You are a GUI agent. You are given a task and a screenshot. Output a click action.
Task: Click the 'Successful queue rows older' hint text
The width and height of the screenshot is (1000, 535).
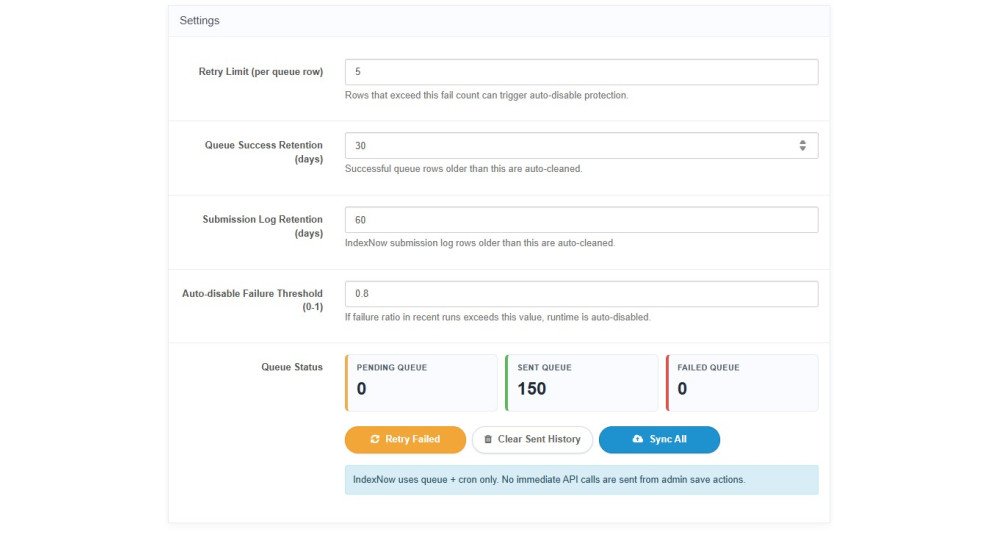click(464, 169)
